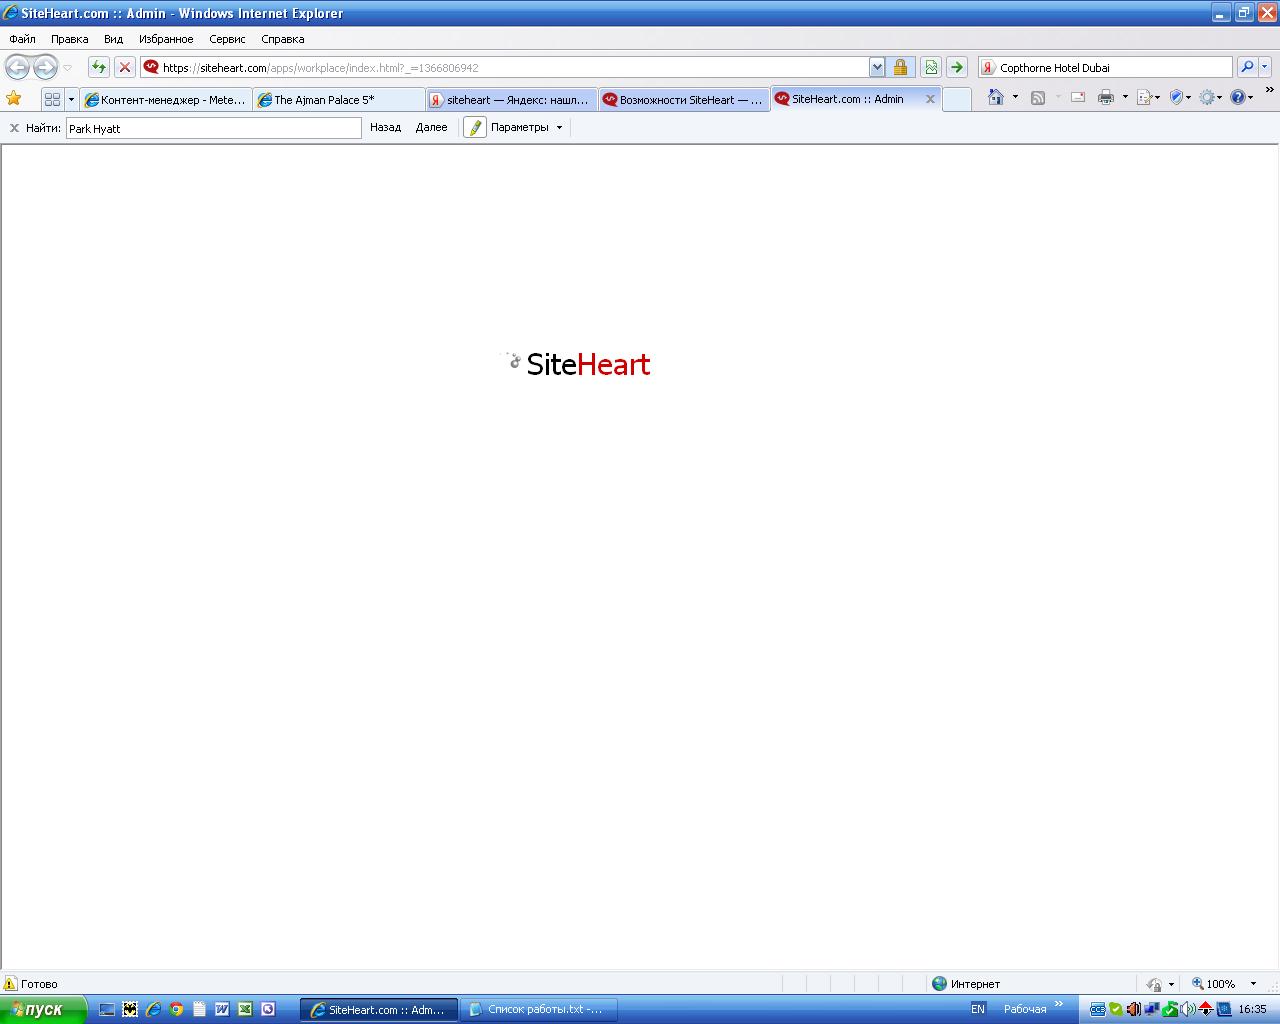Launch Google Chrome from quick launch
1280x1024 pixels.
point(176,1009)
